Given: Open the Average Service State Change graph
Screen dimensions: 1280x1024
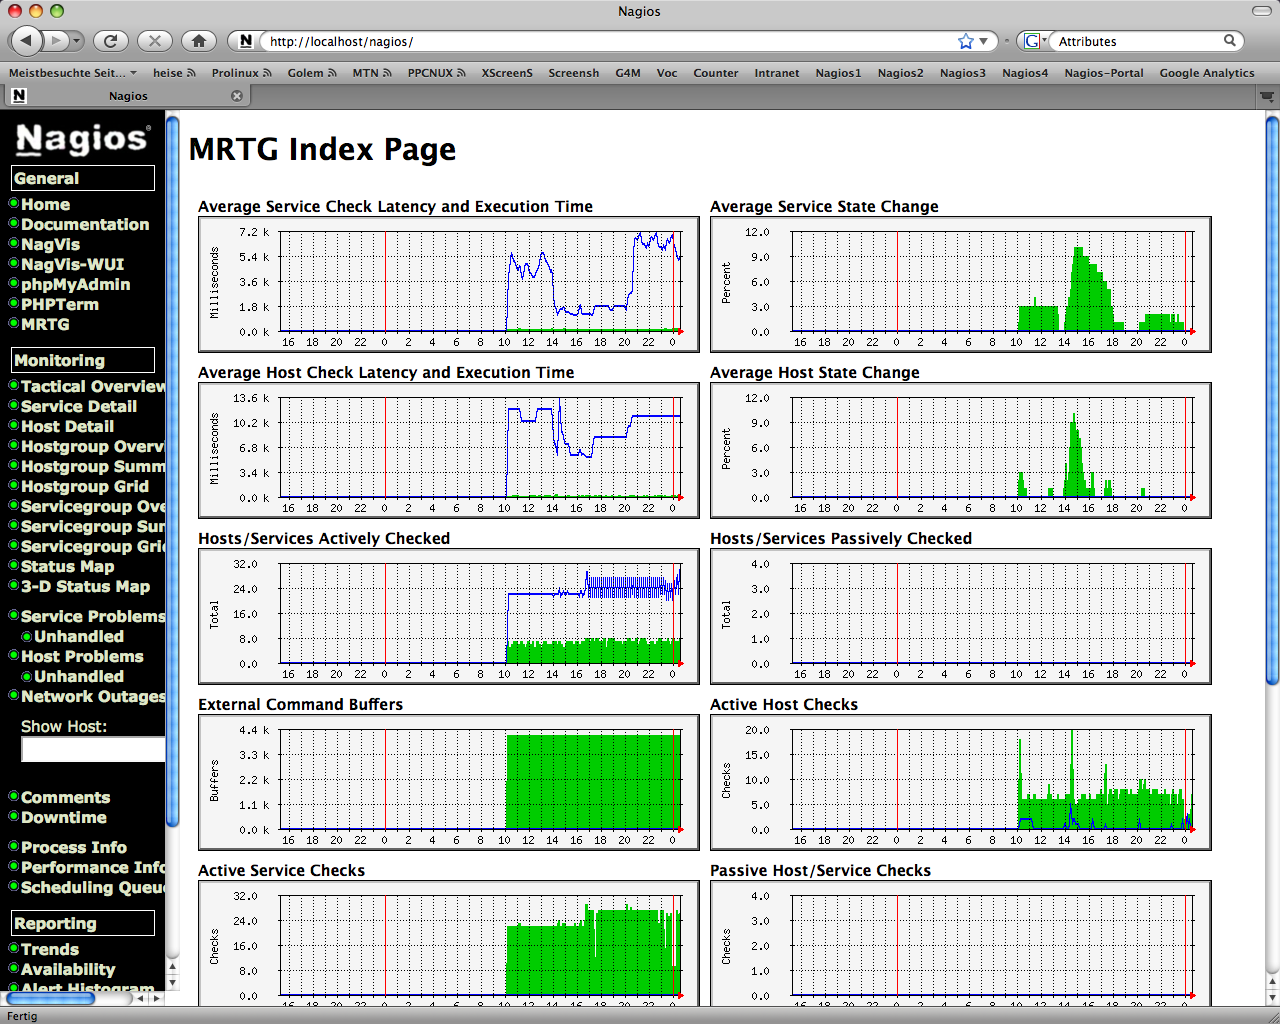Looking at the screenshot, I should [961, 284].
